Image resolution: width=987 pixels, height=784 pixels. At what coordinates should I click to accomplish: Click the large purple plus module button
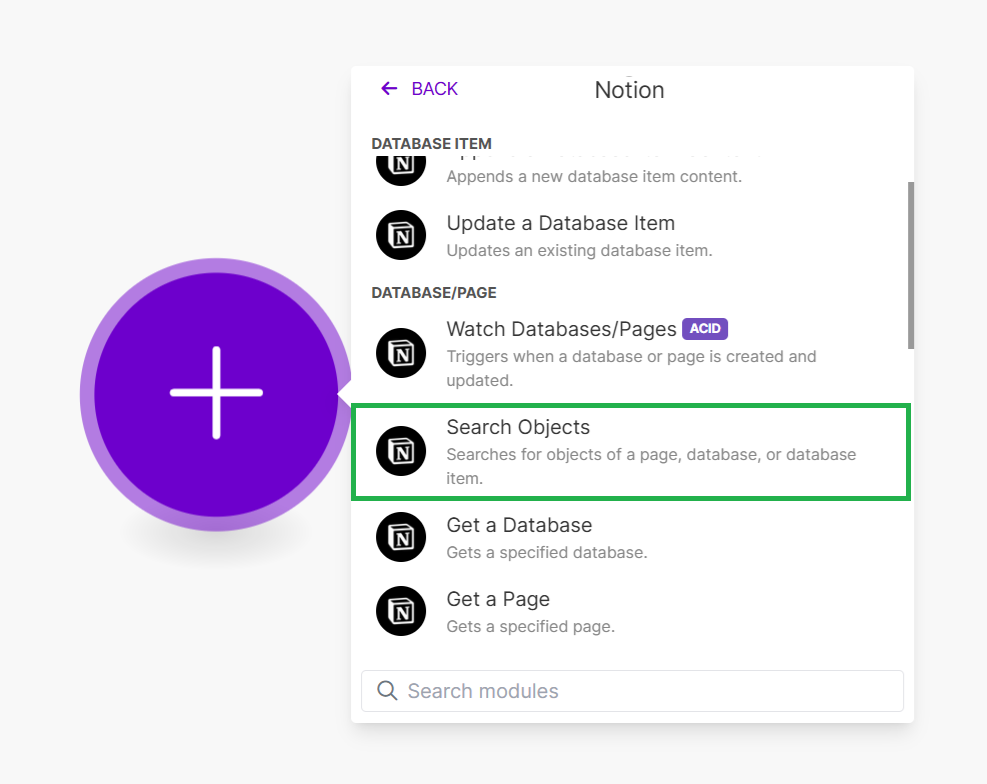click(216, 394)
